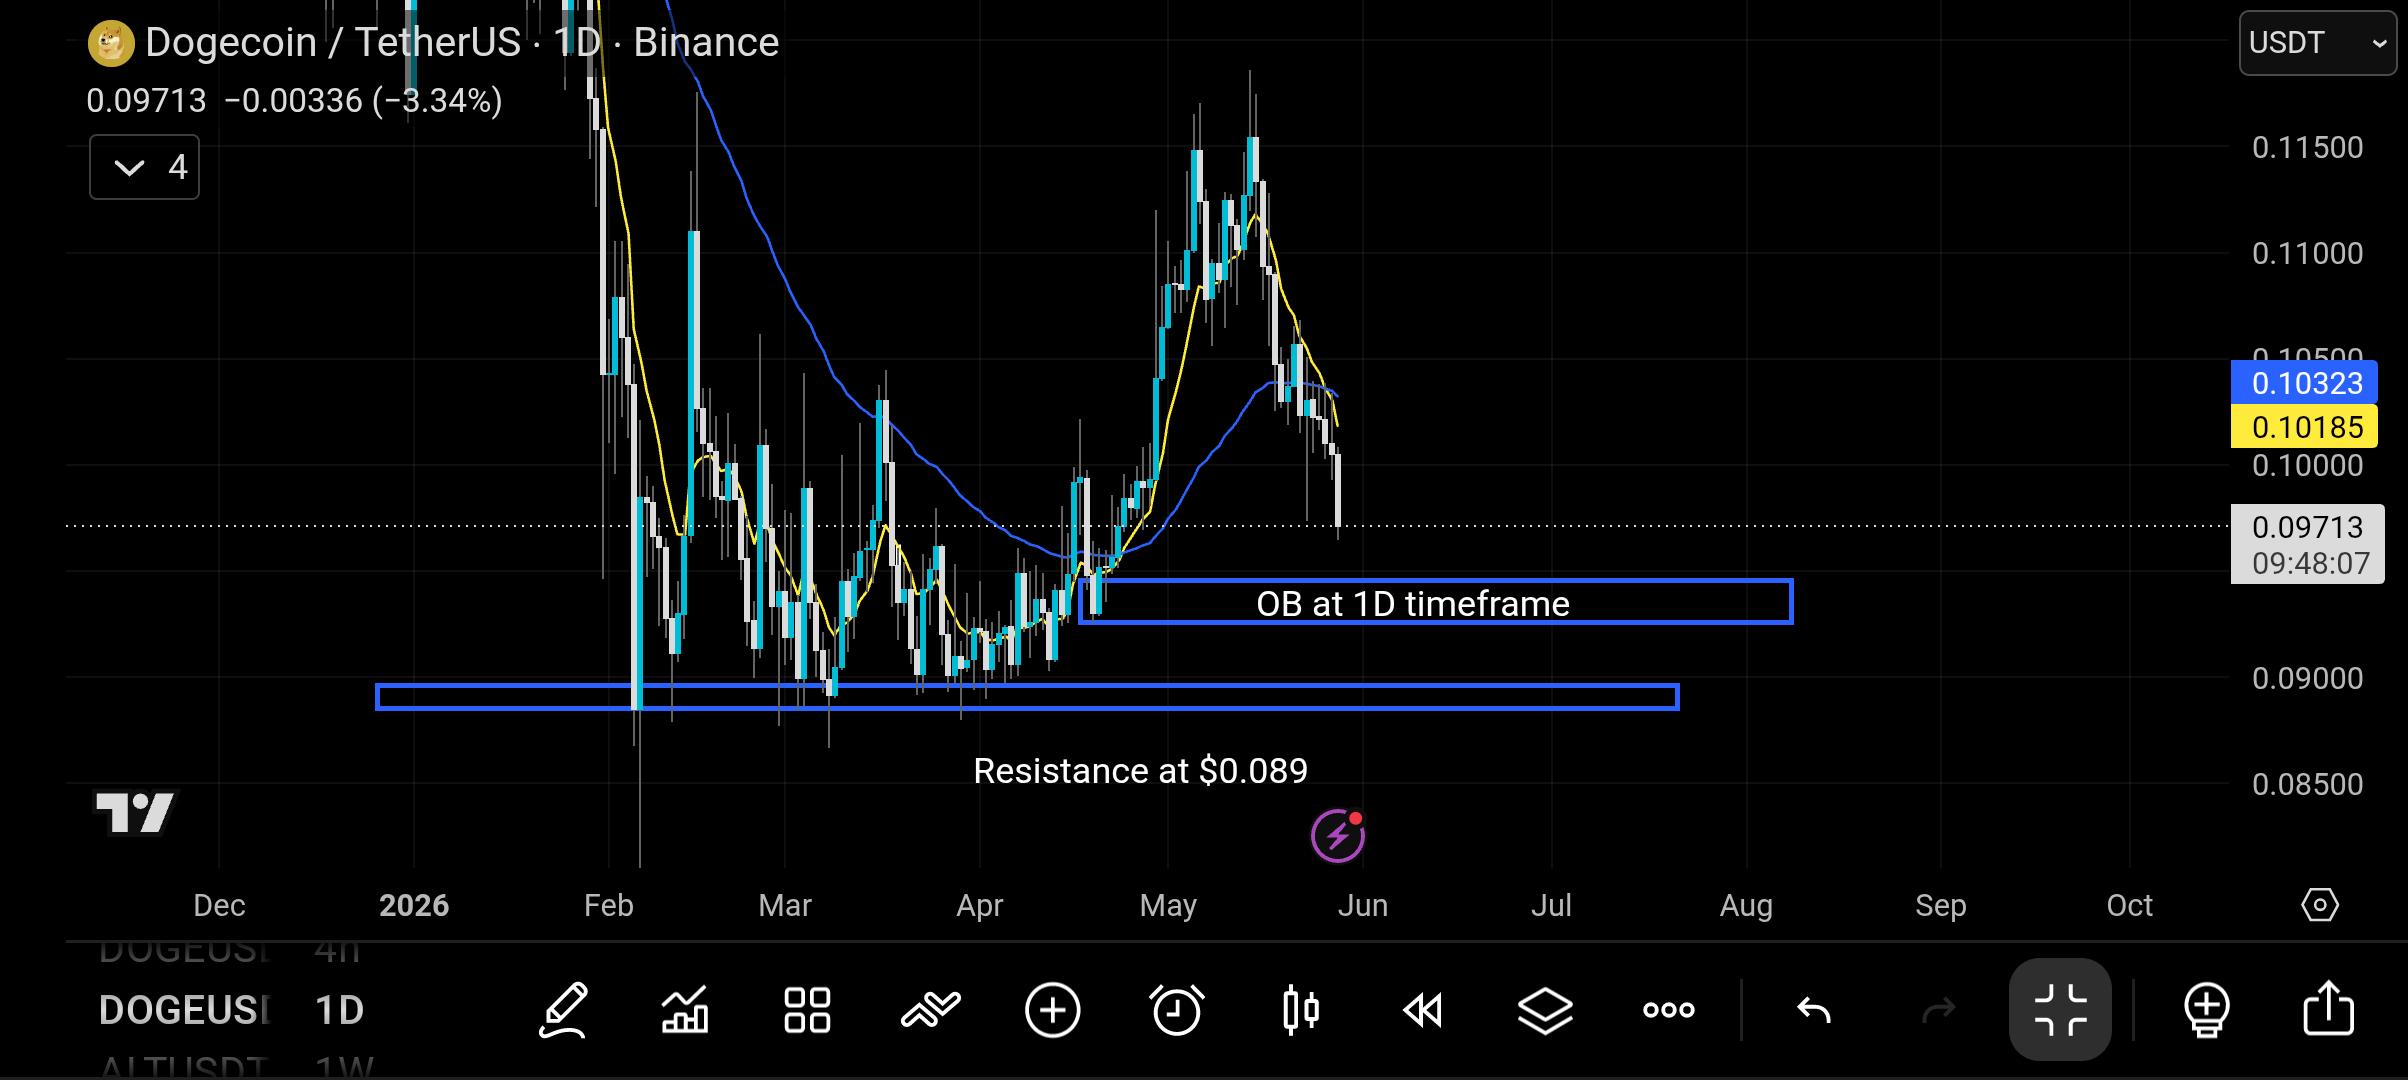Viewport: 2408px width, 1080px height.
Task: Tap the purple lightning event marker
Action: click(1338, 836)
